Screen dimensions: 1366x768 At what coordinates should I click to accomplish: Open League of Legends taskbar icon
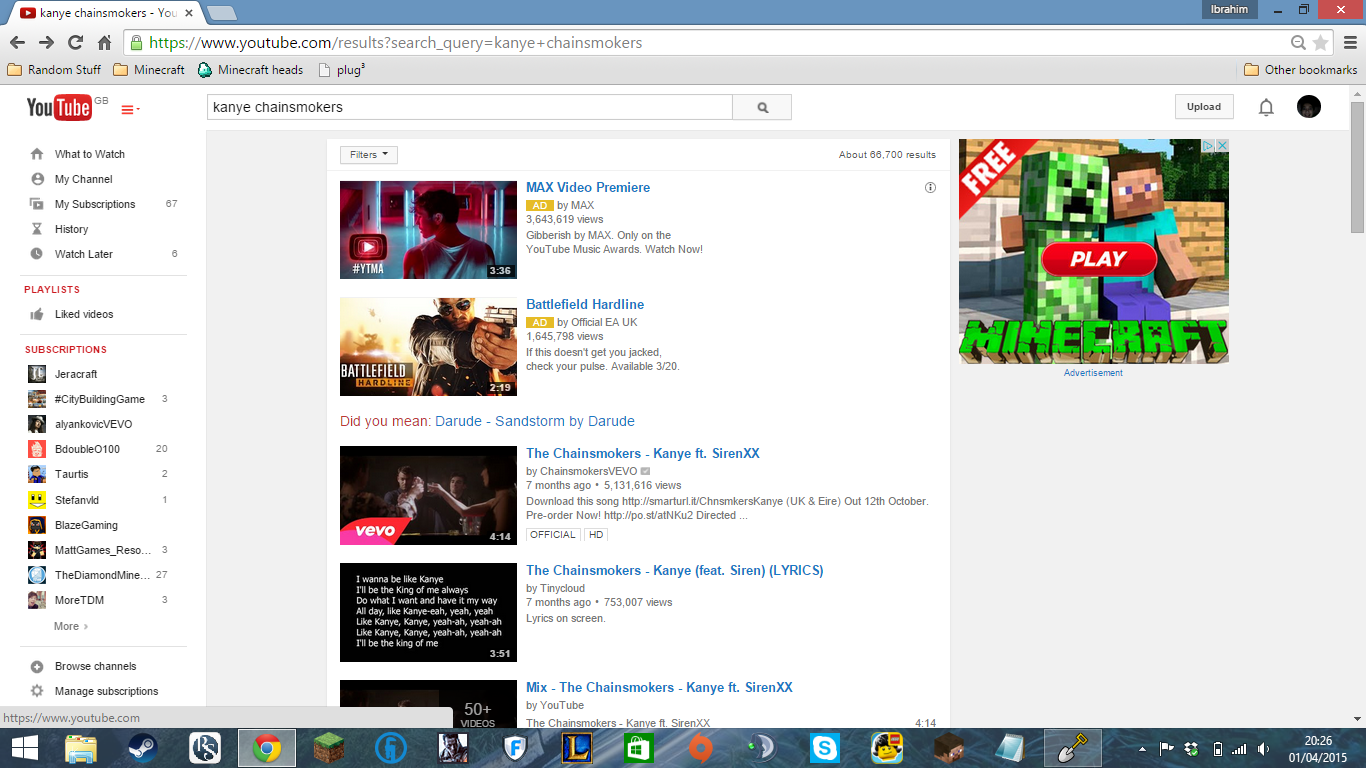click(x=576, y=748)
